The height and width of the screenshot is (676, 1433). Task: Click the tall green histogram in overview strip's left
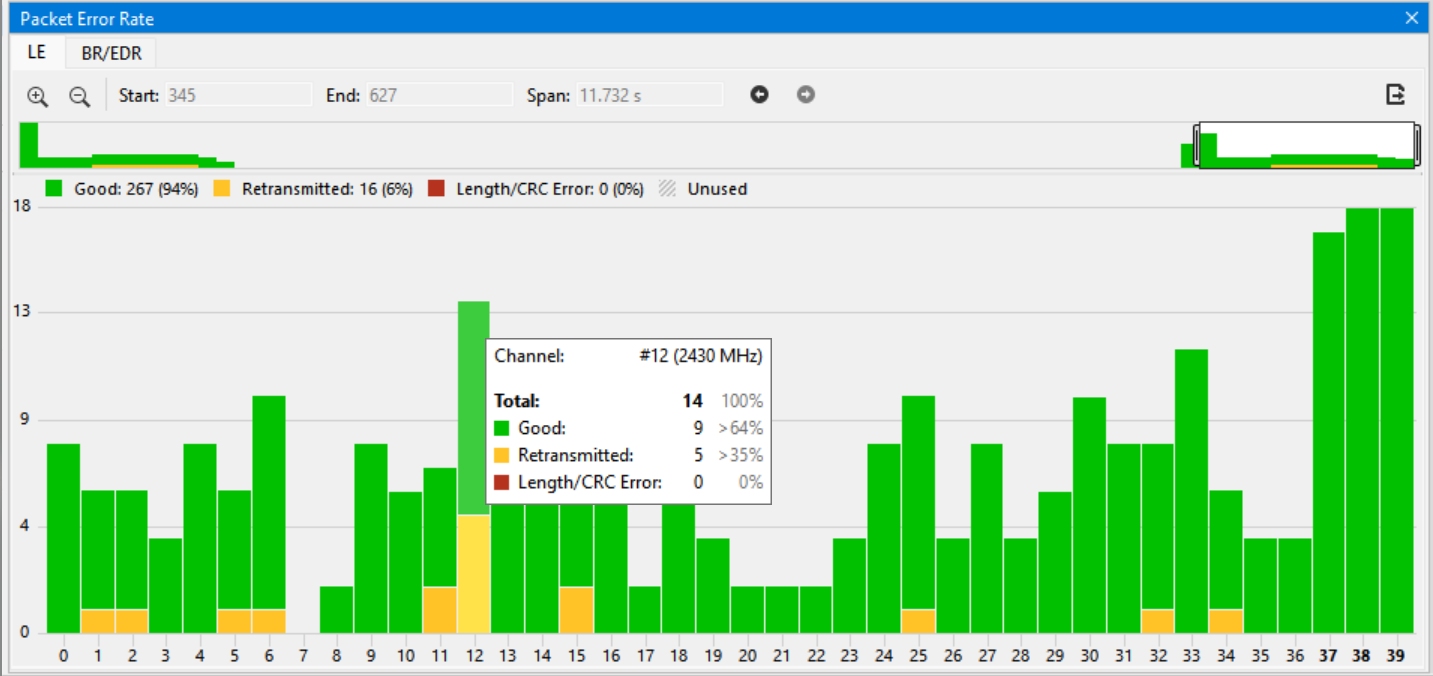[x=29, y=144]
